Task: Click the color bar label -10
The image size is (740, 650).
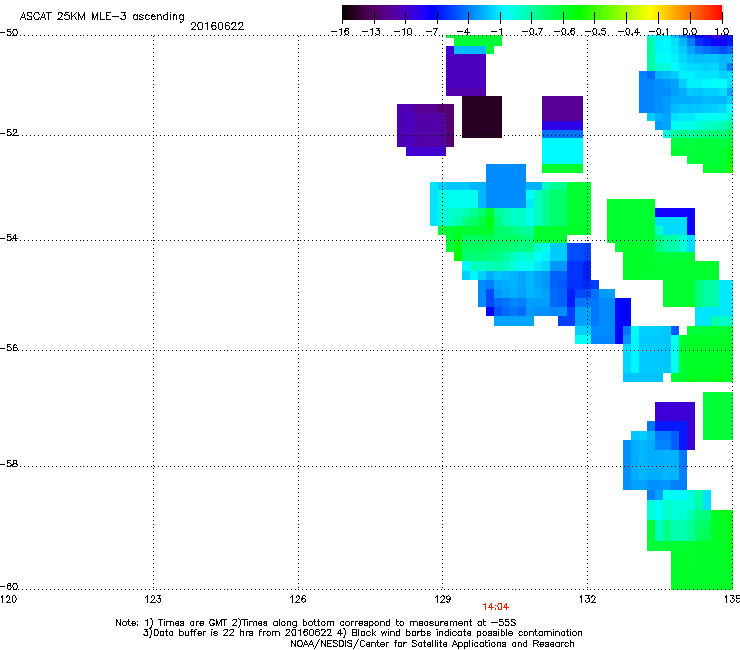Action: click(403, 32)
